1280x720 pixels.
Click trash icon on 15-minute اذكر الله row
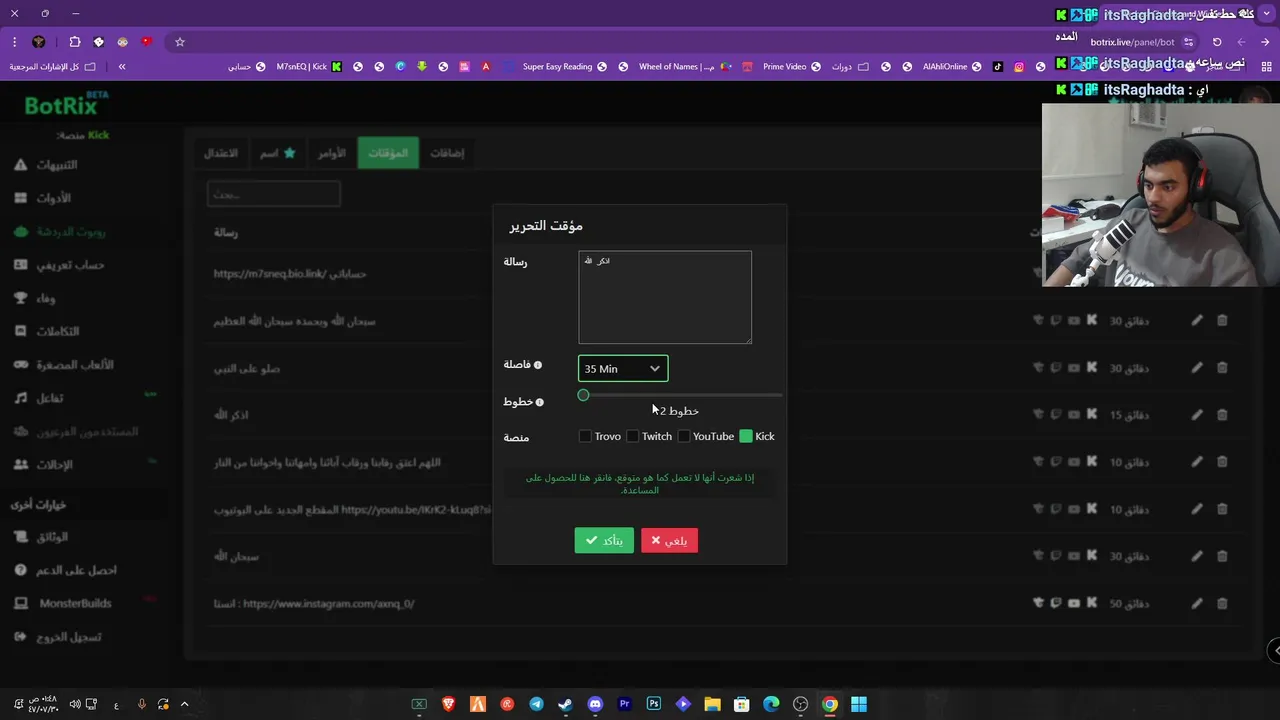1222,415
